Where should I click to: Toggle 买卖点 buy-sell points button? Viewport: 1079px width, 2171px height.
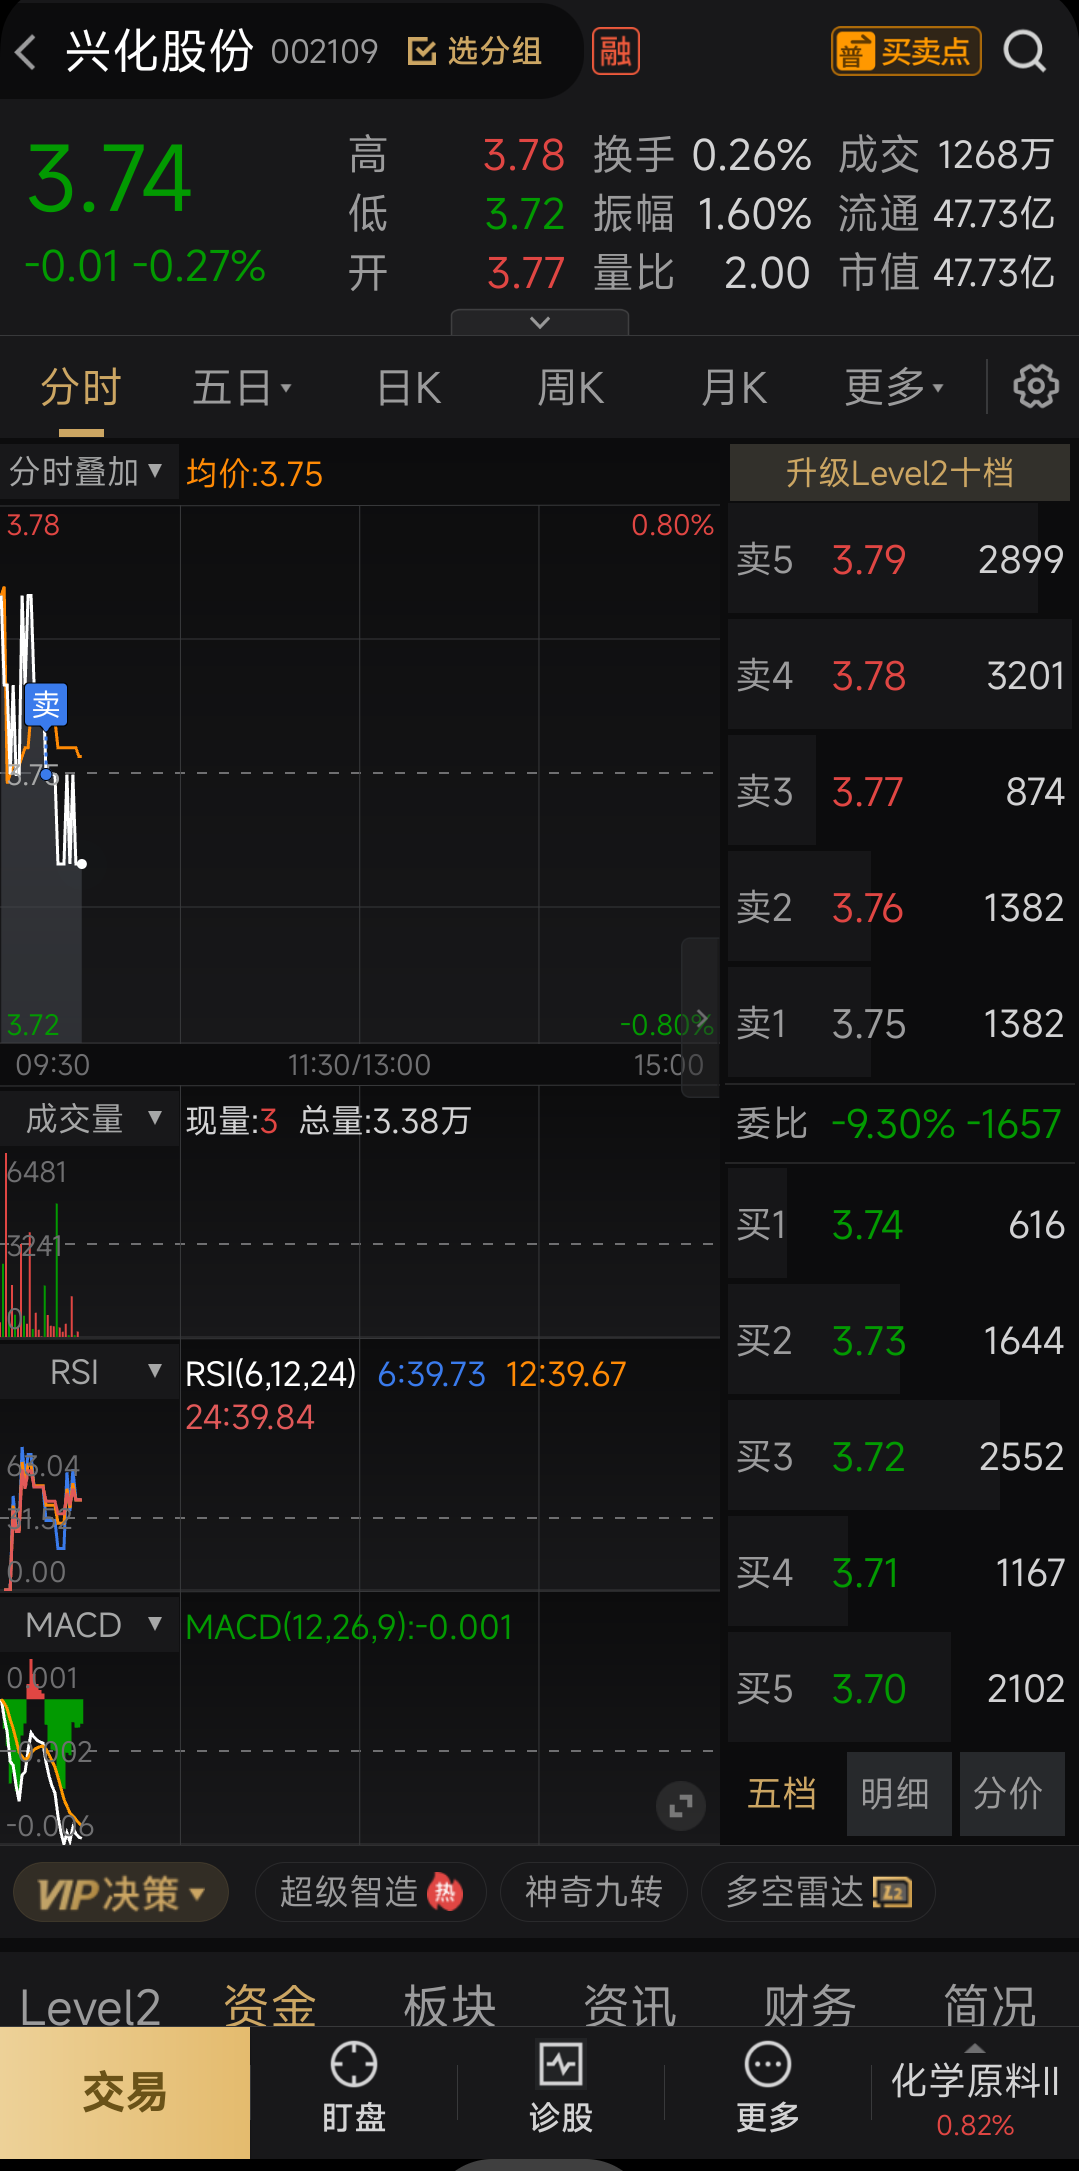pos(906,51)
